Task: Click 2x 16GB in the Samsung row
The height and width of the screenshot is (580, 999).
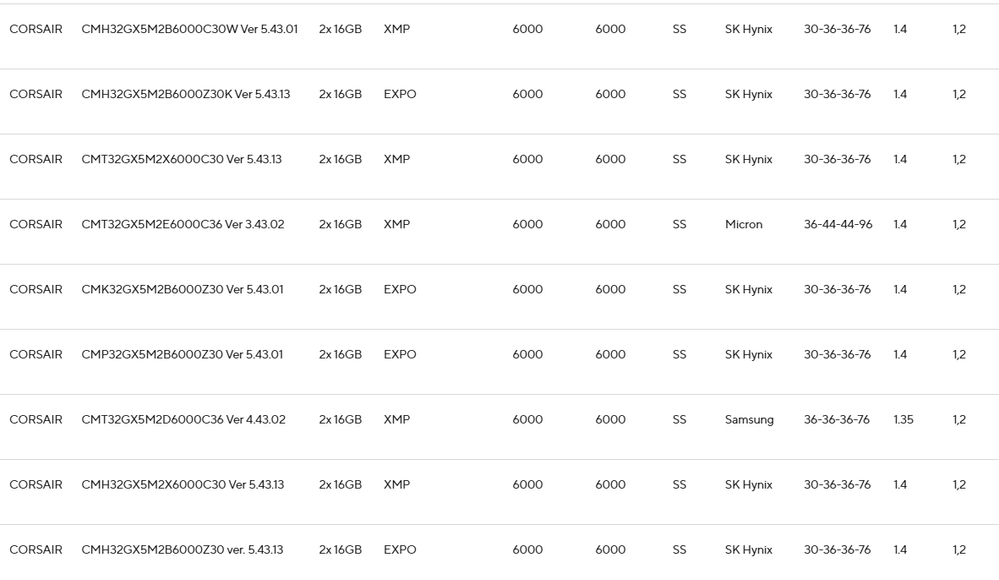Action: [x=340, y=419]
